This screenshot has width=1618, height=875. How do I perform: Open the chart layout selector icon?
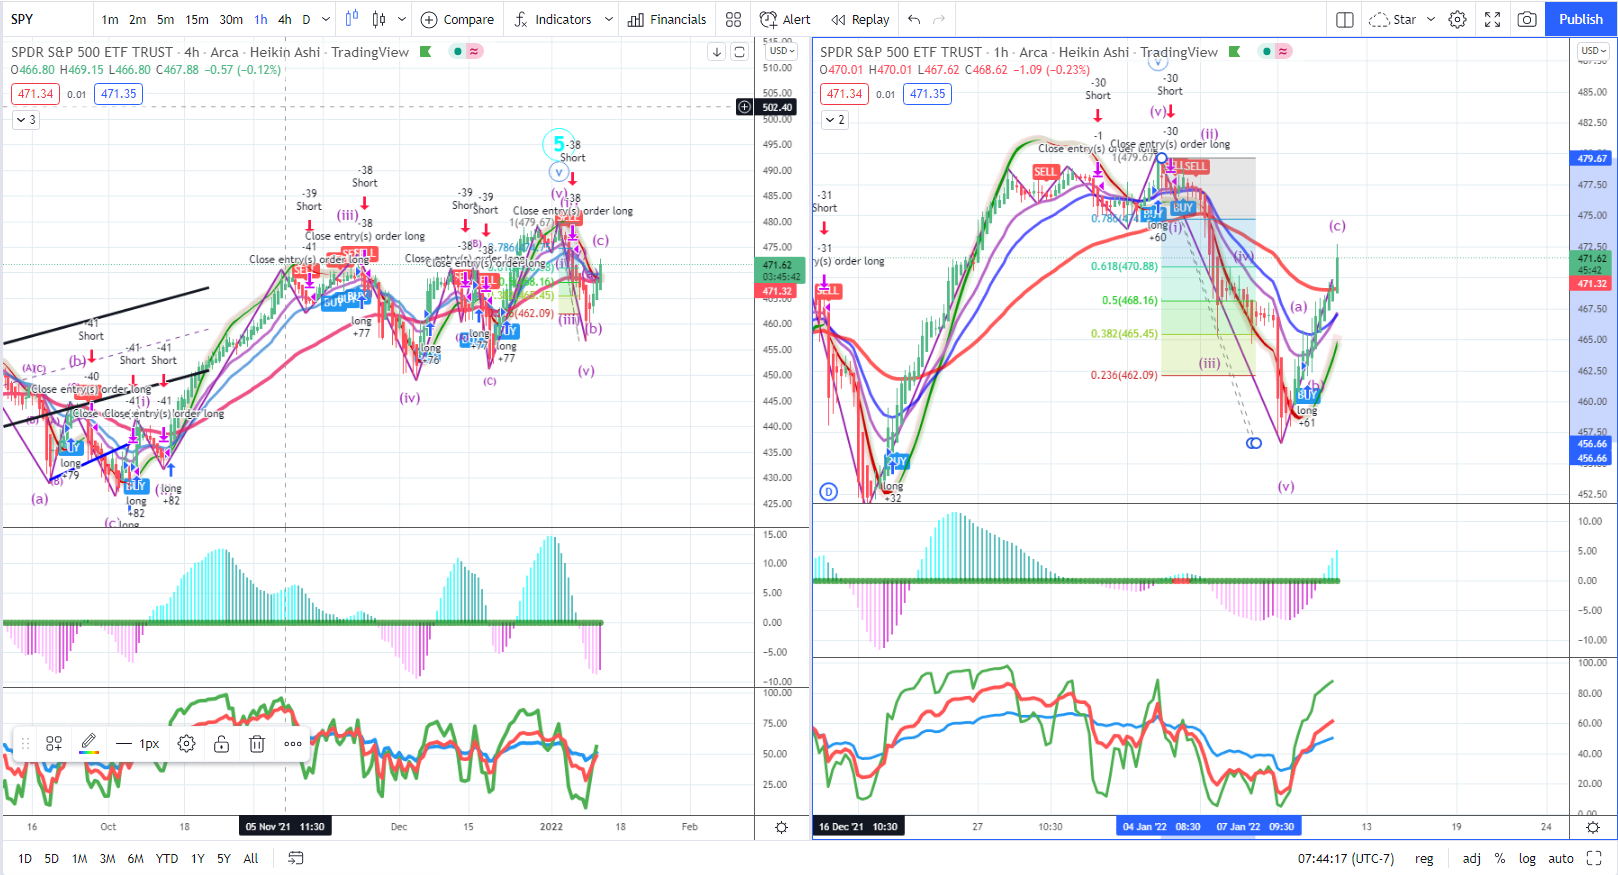pos(1345,19)
